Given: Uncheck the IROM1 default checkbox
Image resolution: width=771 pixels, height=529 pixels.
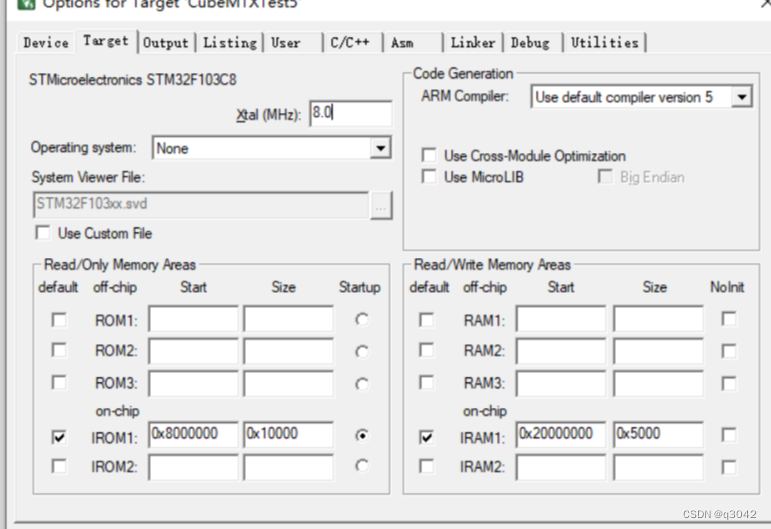Looking at the screenshot, I should [x=59, y=437].
